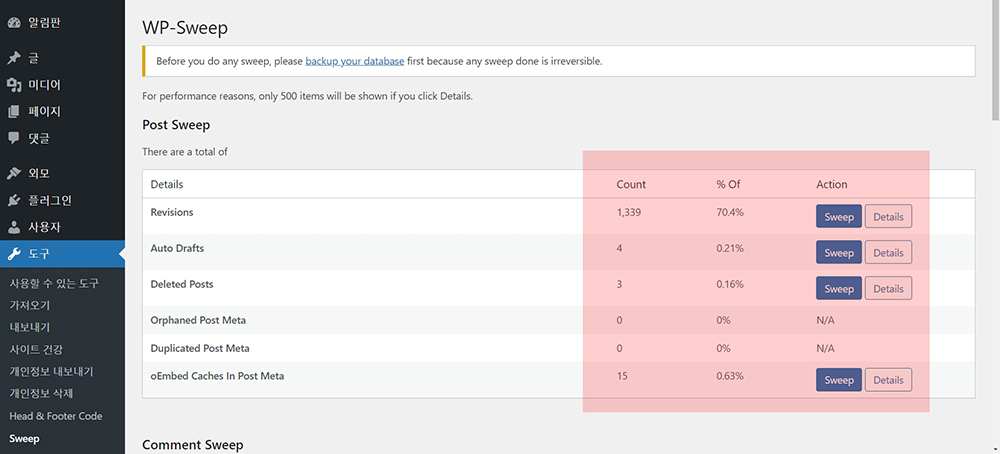Click the Action column header

click(x=832, y=184)
